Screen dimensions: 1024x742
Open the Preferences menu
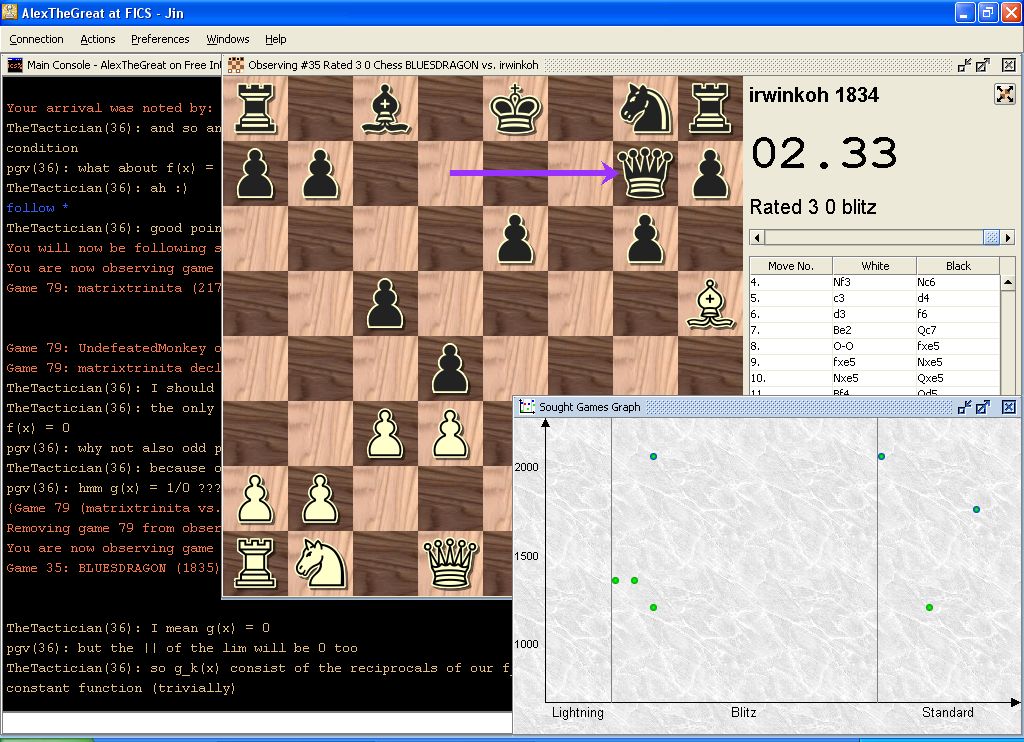point(160,39)
